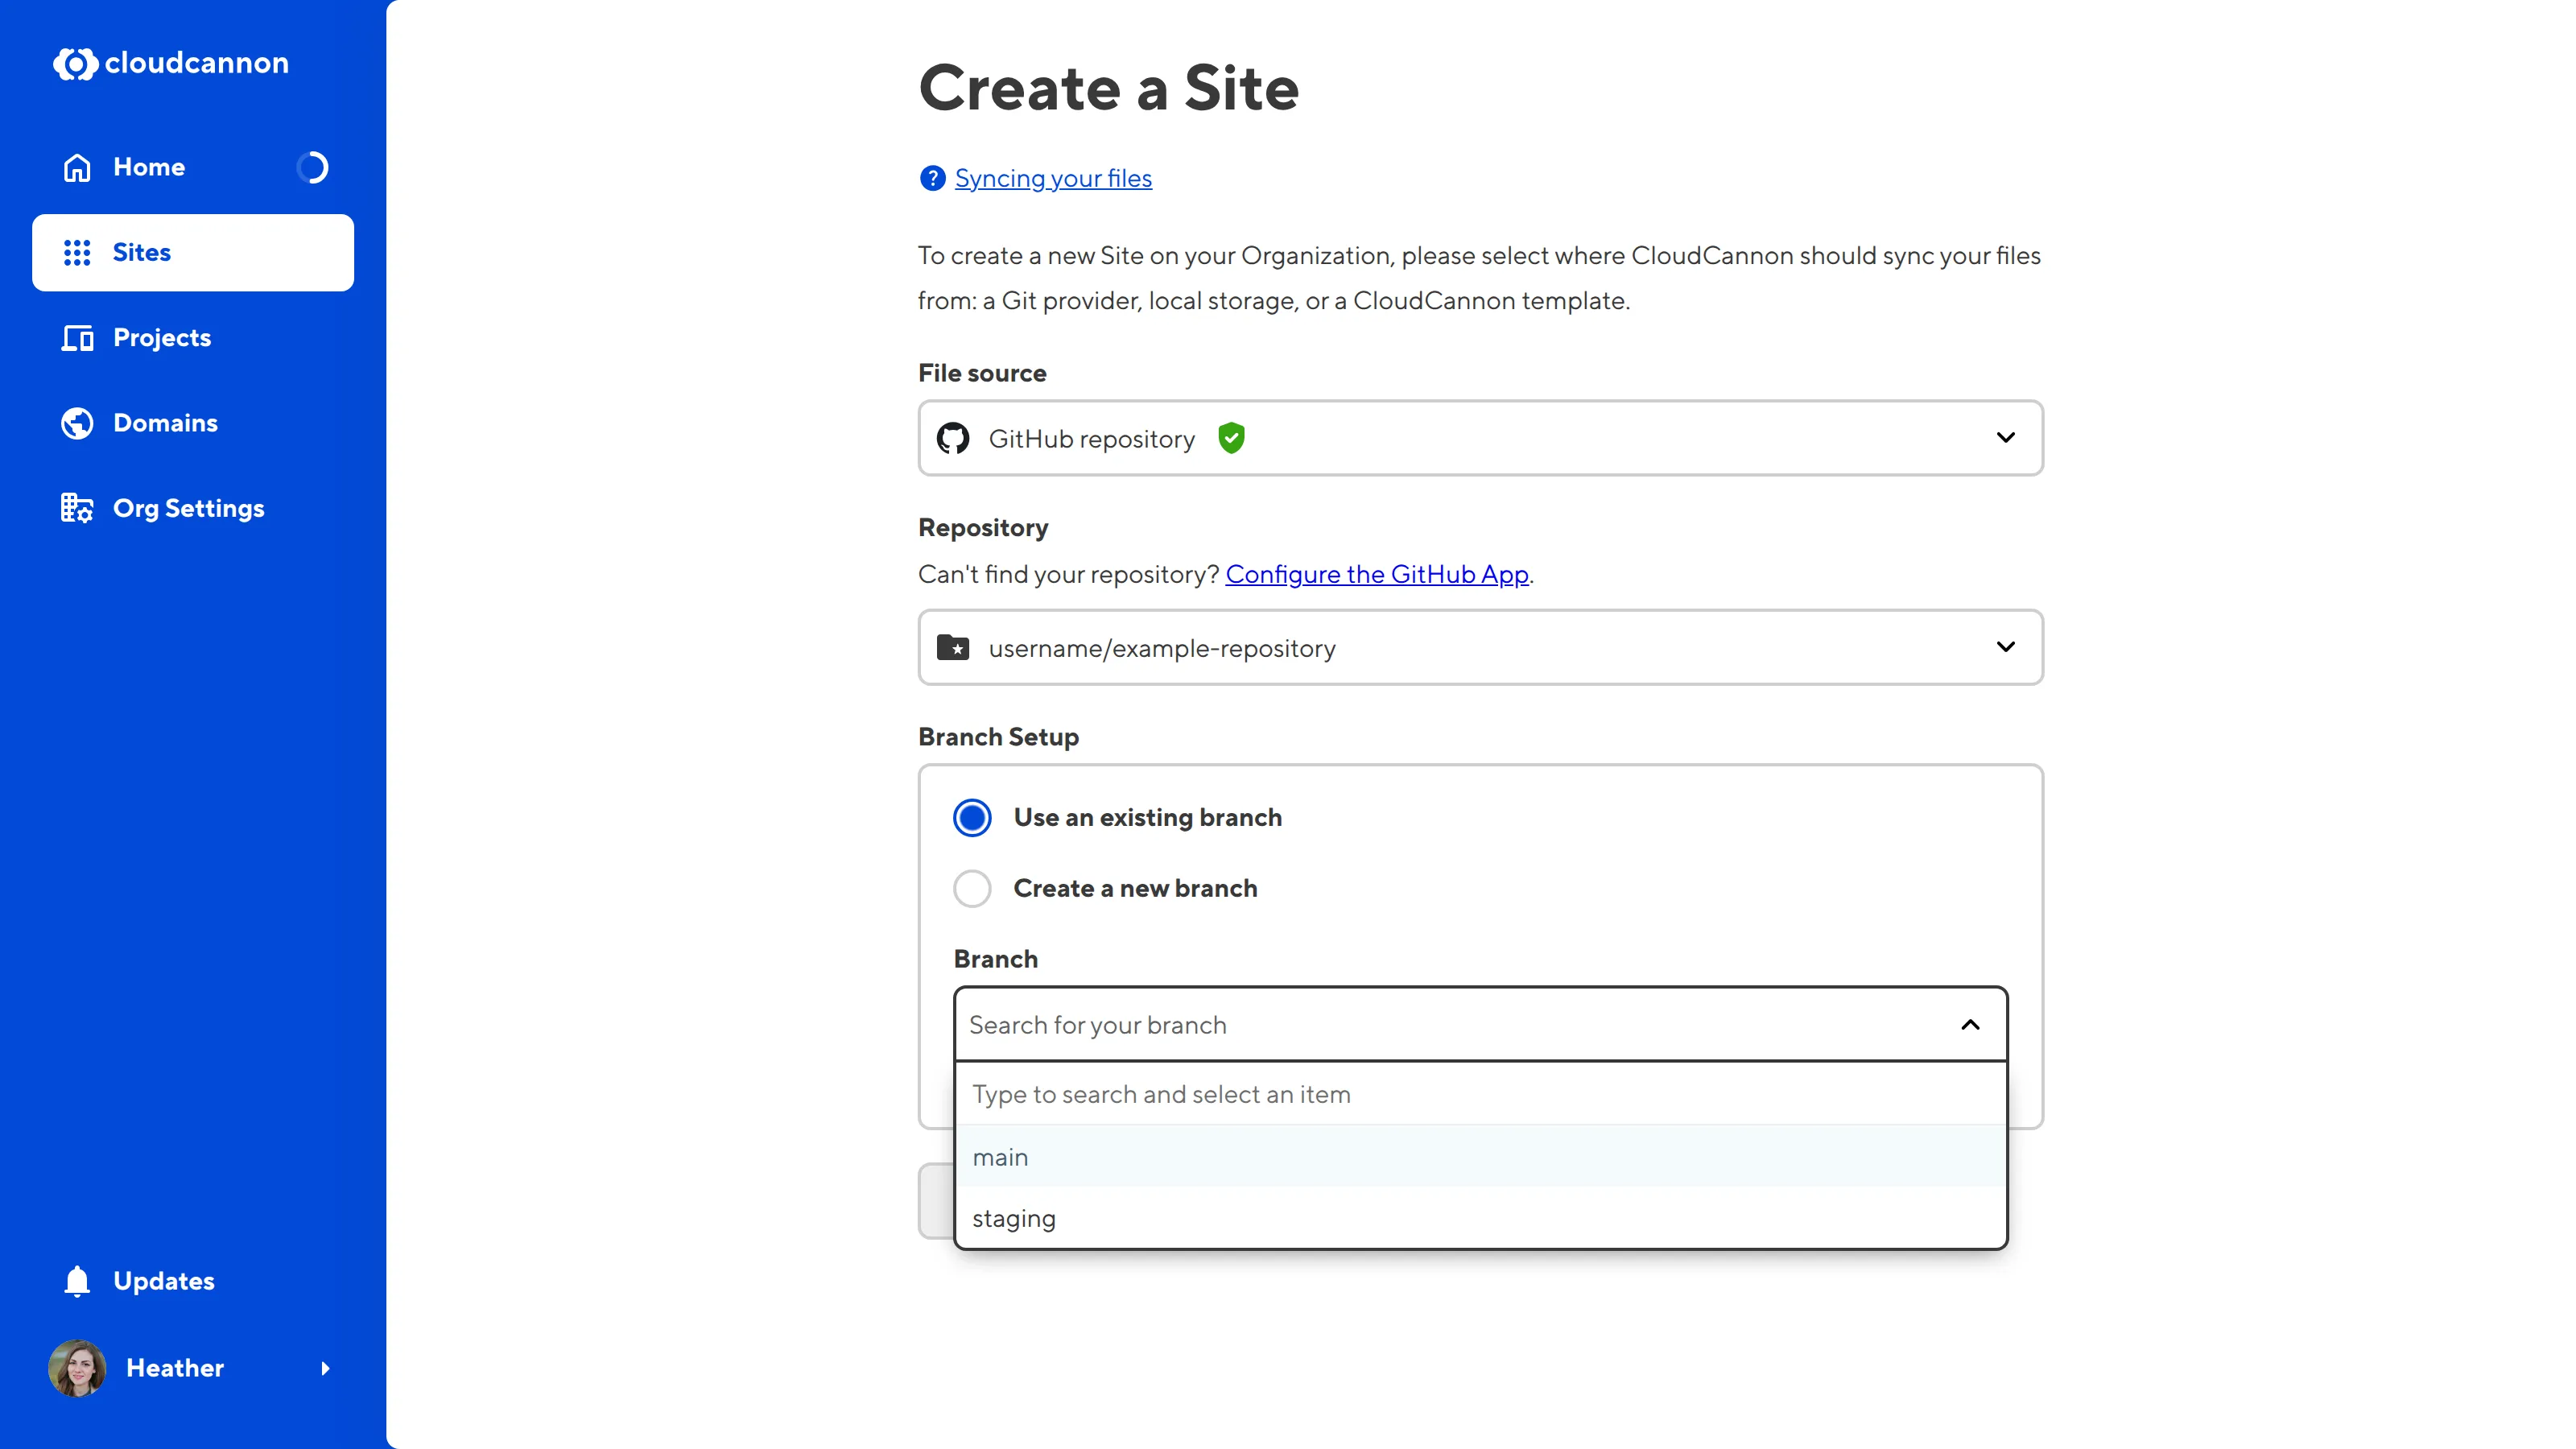
Task: Choose Create a new branch option
Action: 971,888
